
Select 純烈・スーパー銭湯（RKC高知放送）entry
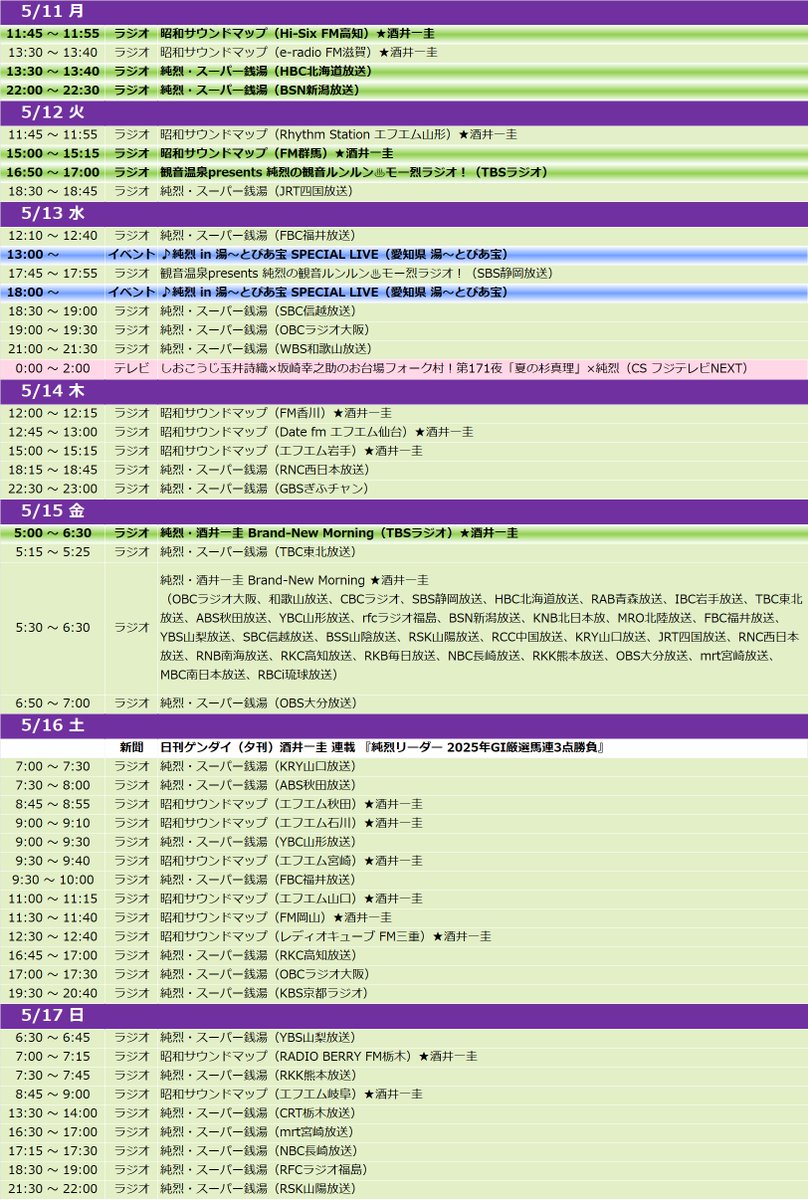point(258,955)
